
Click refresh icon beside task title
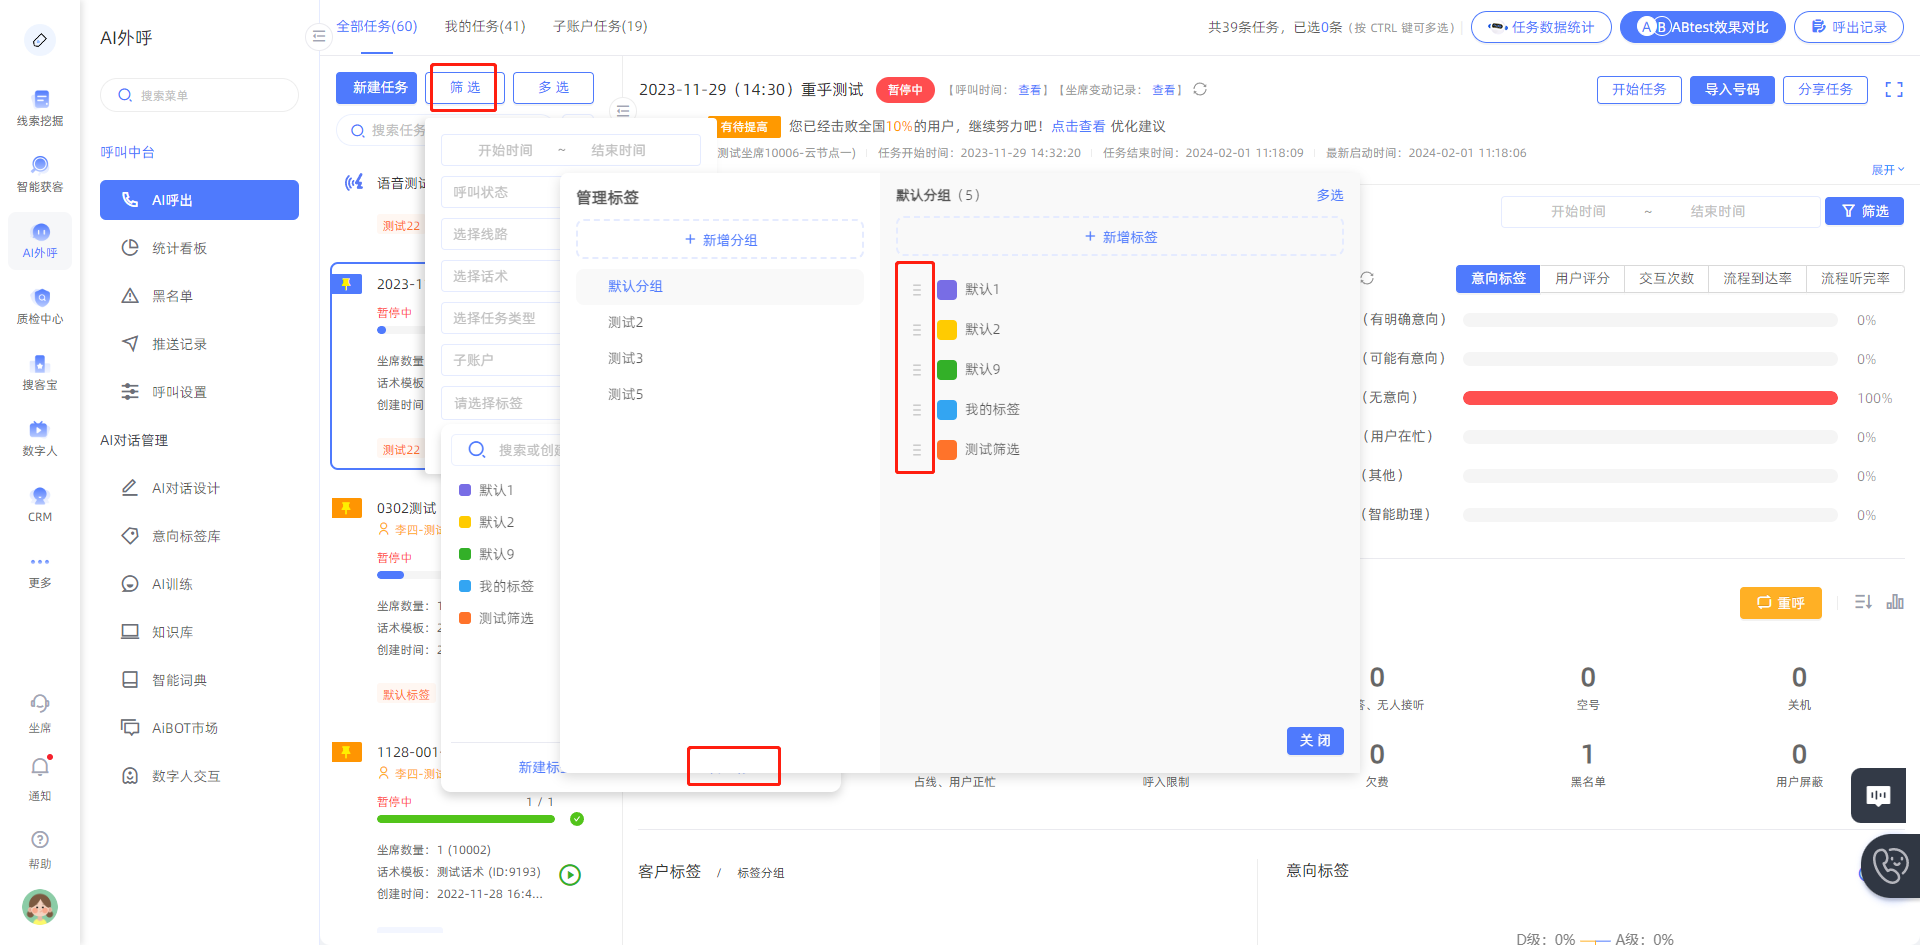(x=1200, y=89)
